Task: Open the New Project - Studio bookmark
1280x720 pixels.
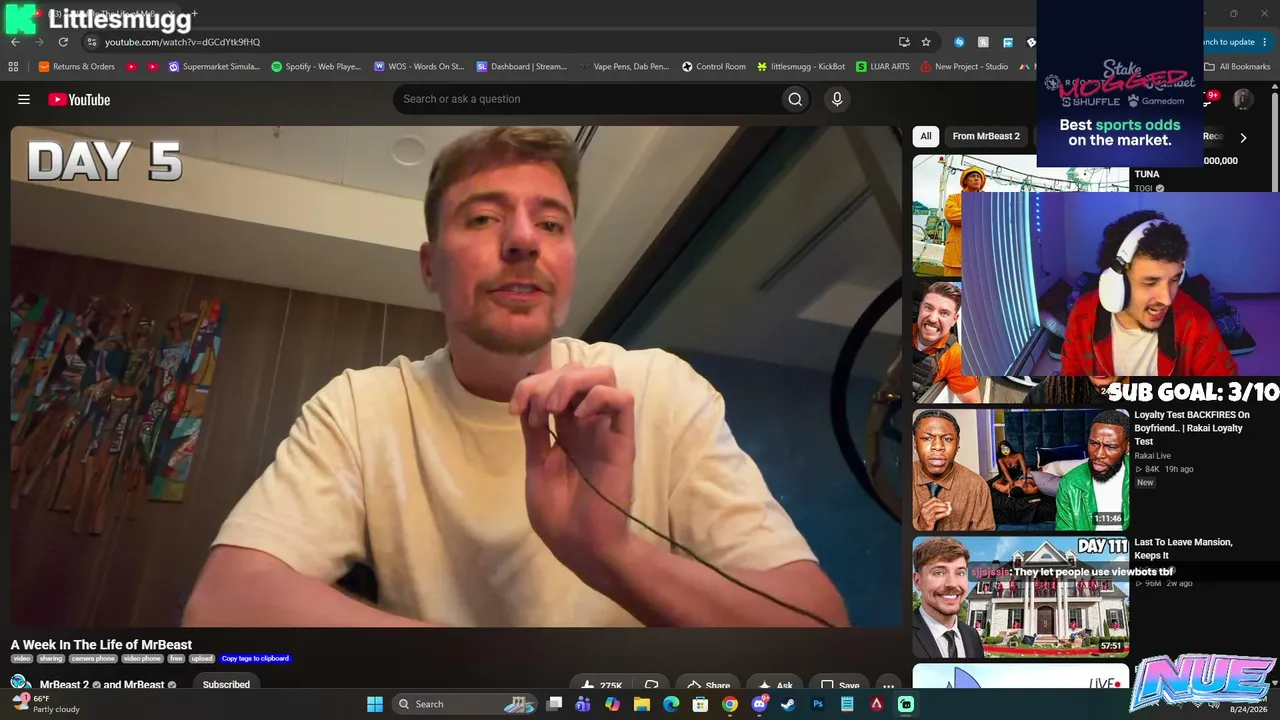Action: (964, 67)
